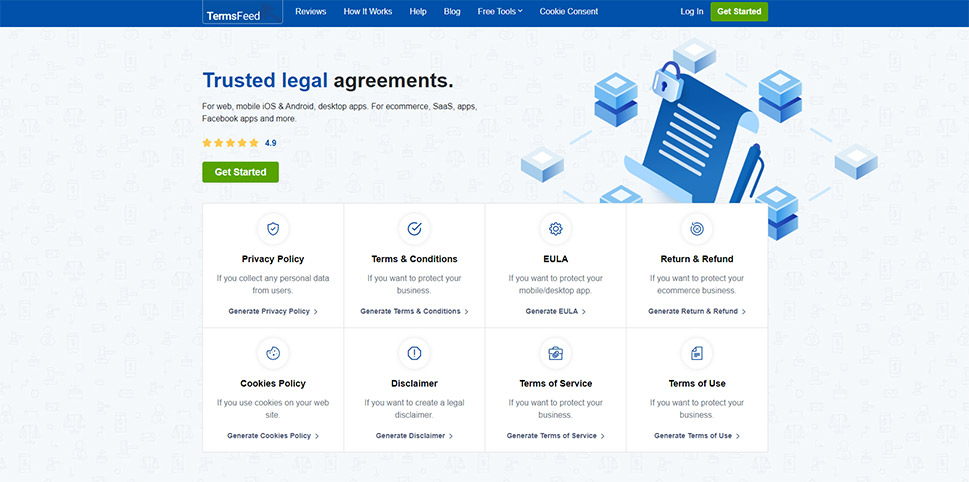Click the EULA card title
Viewport: 969px width, 482px height.
pos(556,259)
